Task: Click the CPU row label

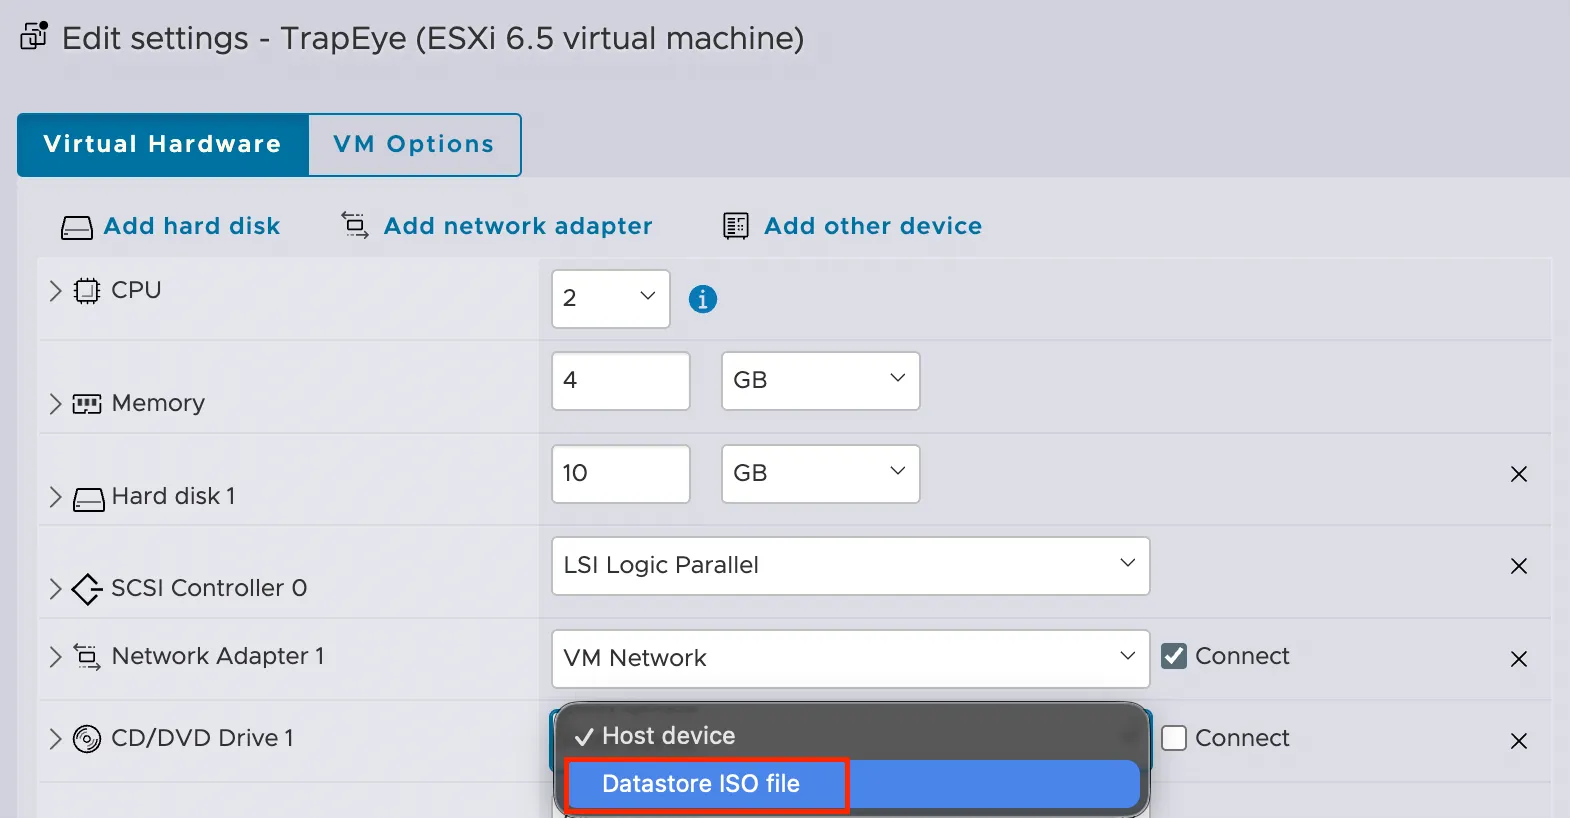Action: pos(136,290)
